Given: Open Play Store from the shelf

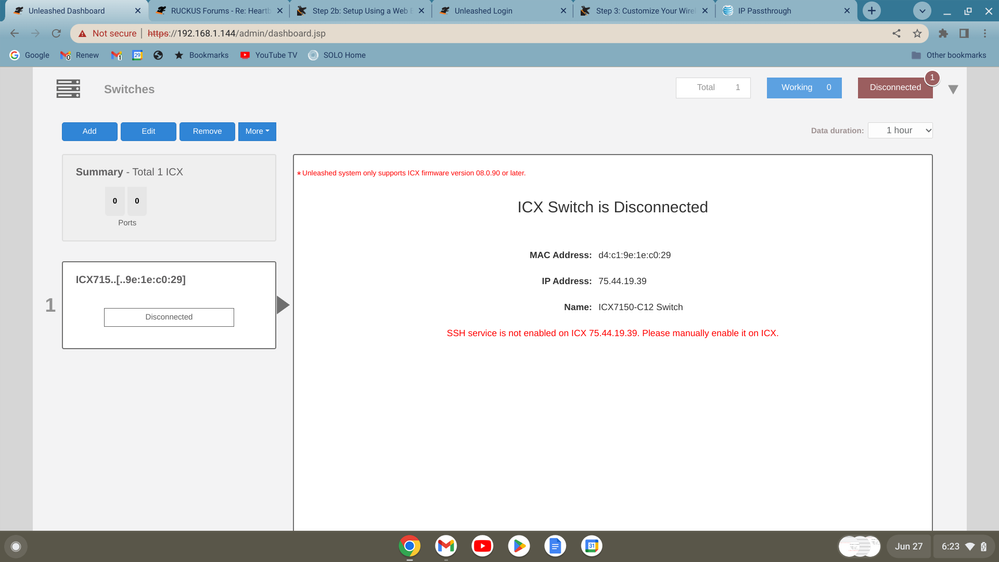Looking at the screenshot, I should (519, 546).
